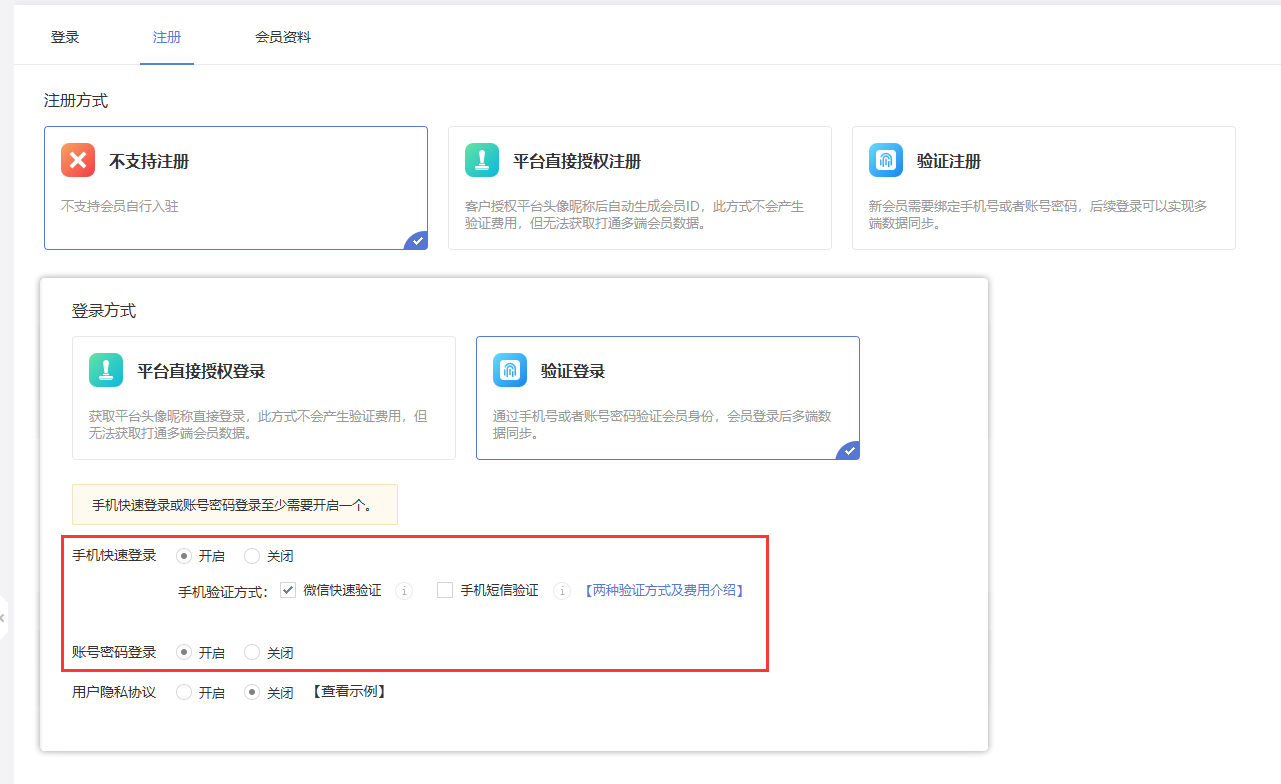Click the green stamp icon for 平台直接授权注册
Screen dimensions: 1281x784
tap(482, 160)
